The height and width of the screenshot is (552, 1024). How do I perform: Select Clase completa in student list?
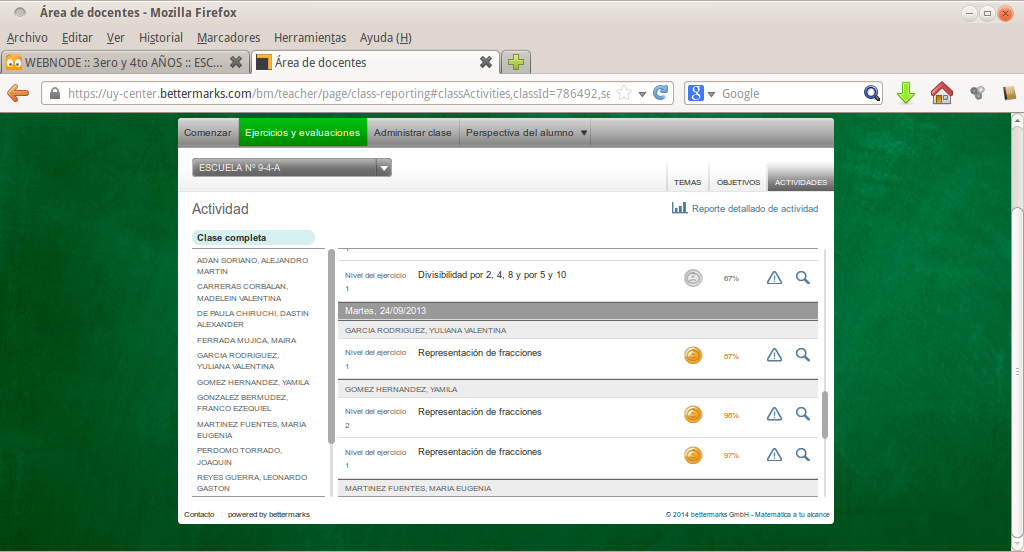tap(253, 238)
